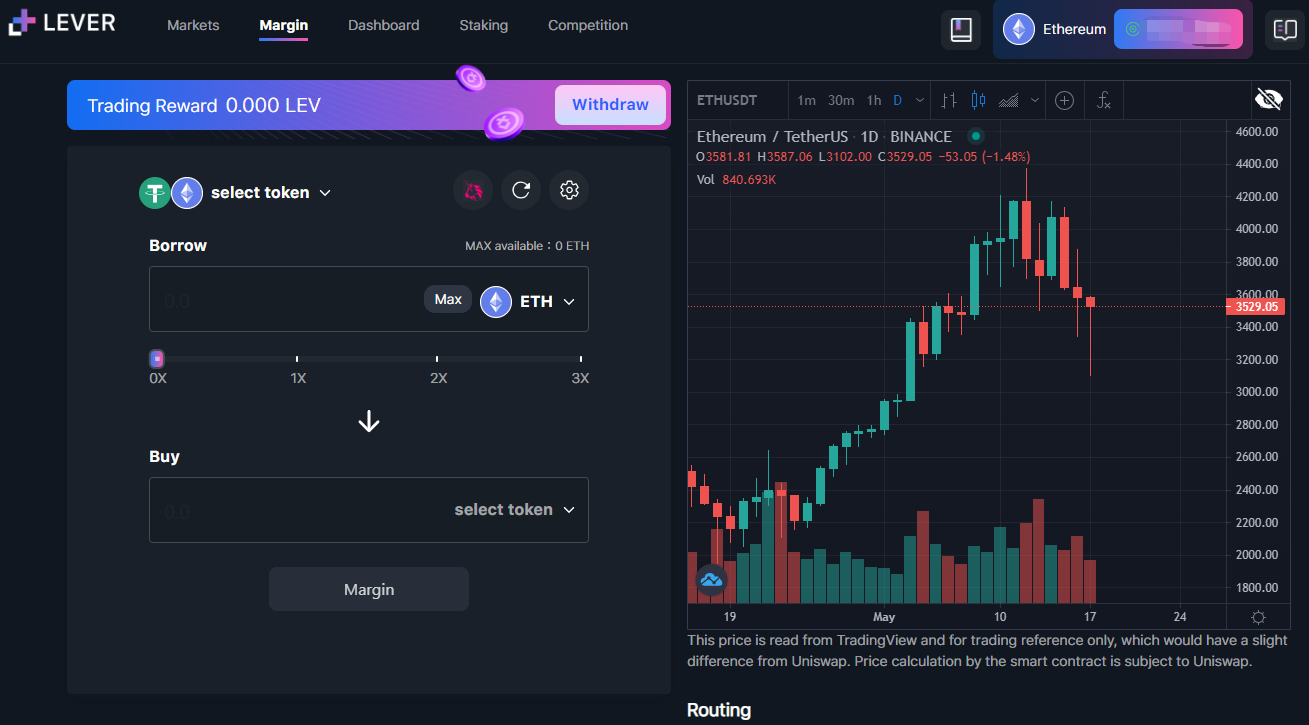Set leverage slider to 3X mark
Image resolution: width=1309 pixels, height=725 pixels.
point(580,358)
